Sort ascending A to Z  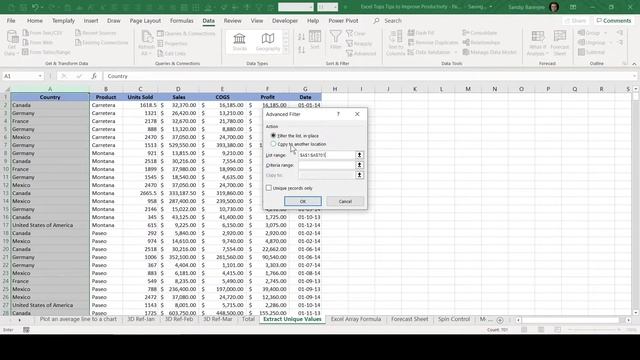[x=301, y=37]
